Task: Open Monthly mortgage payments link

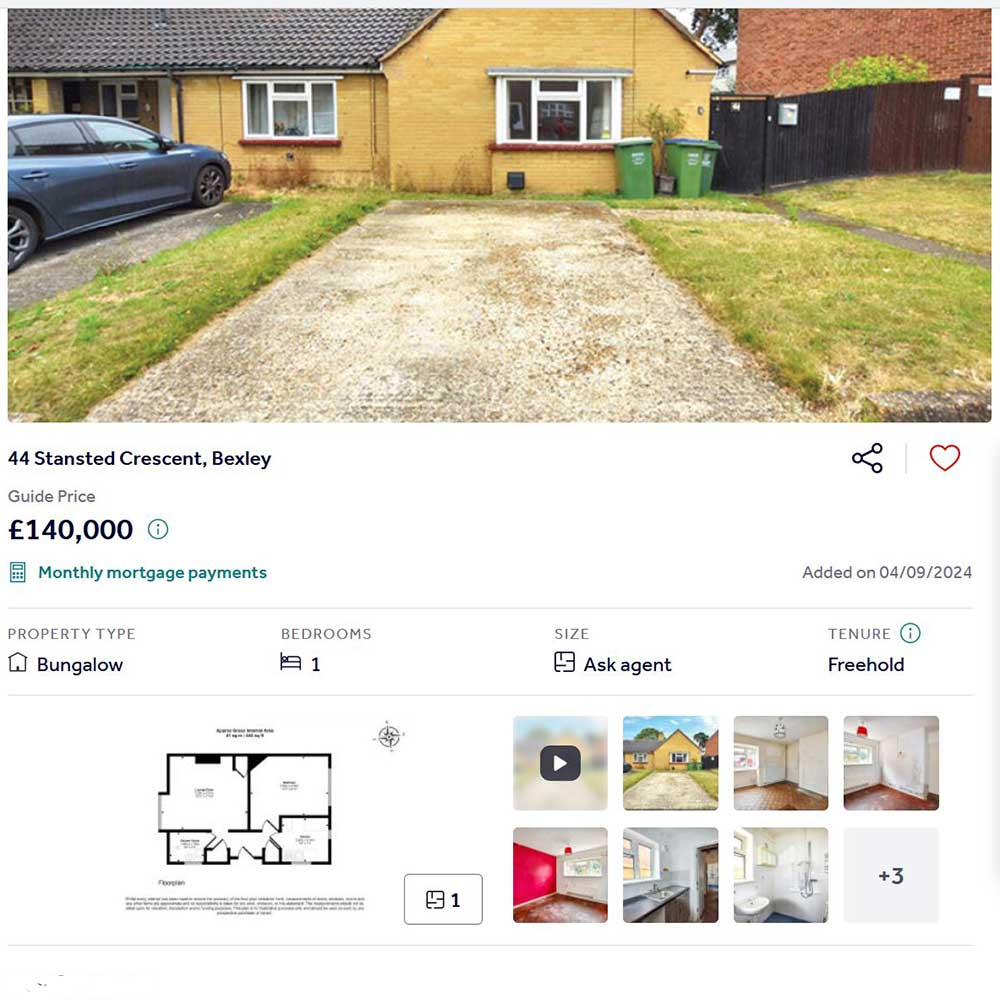Action: click(x=152, y=572)
